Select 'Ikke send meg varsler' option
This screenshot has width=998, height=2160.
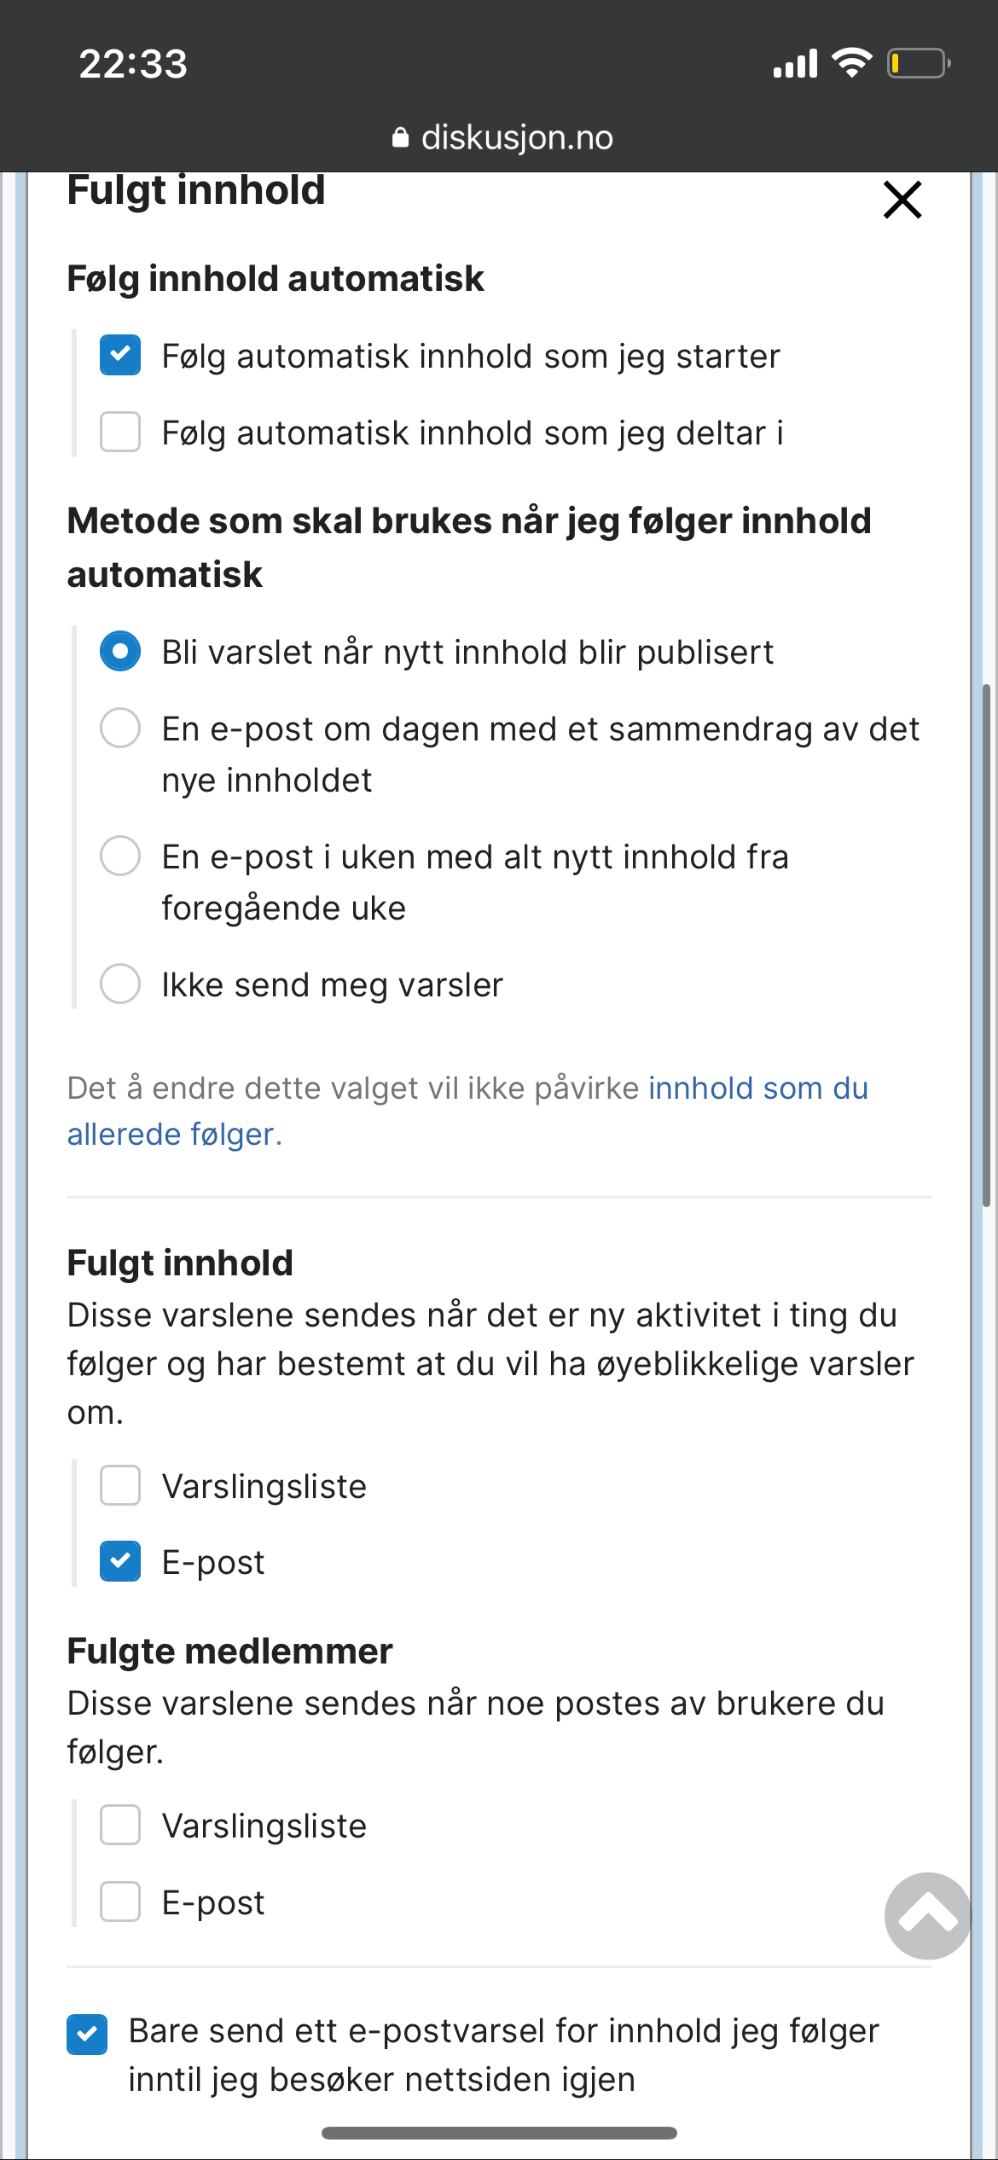point(120,984)
